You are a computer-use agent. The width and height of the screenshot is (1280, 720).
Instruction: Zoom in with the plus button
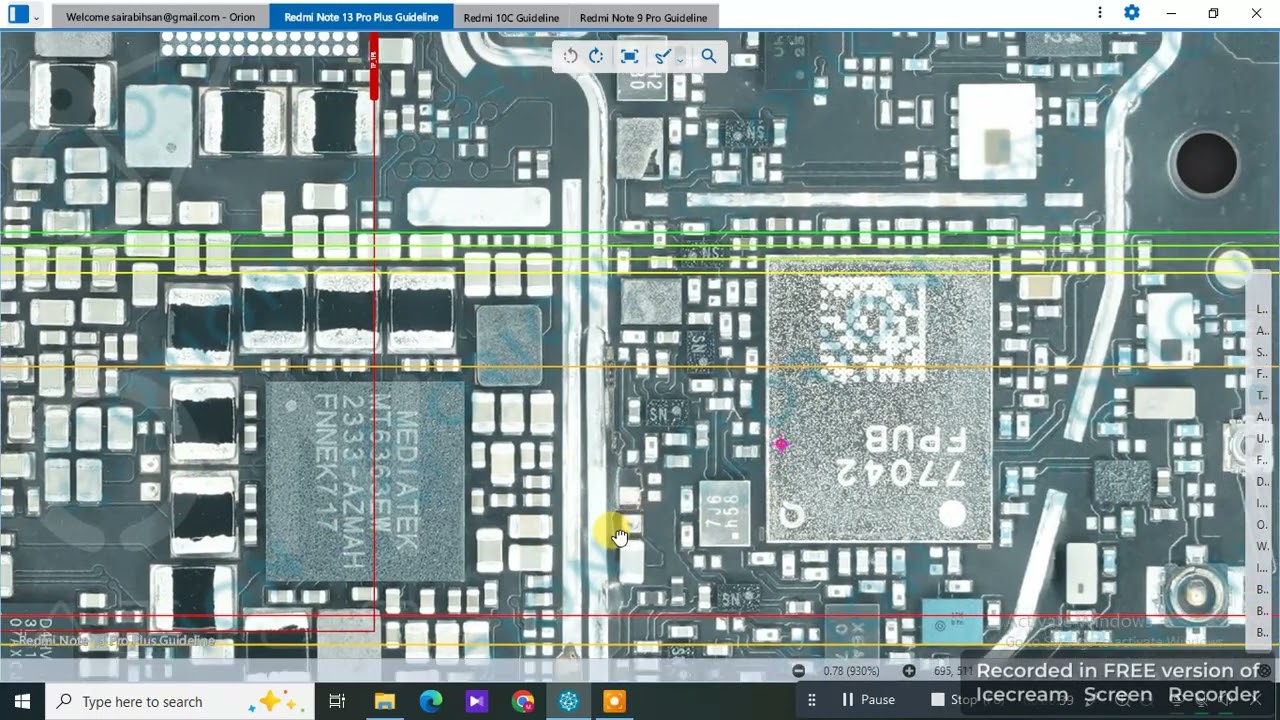tap(908, 671)
